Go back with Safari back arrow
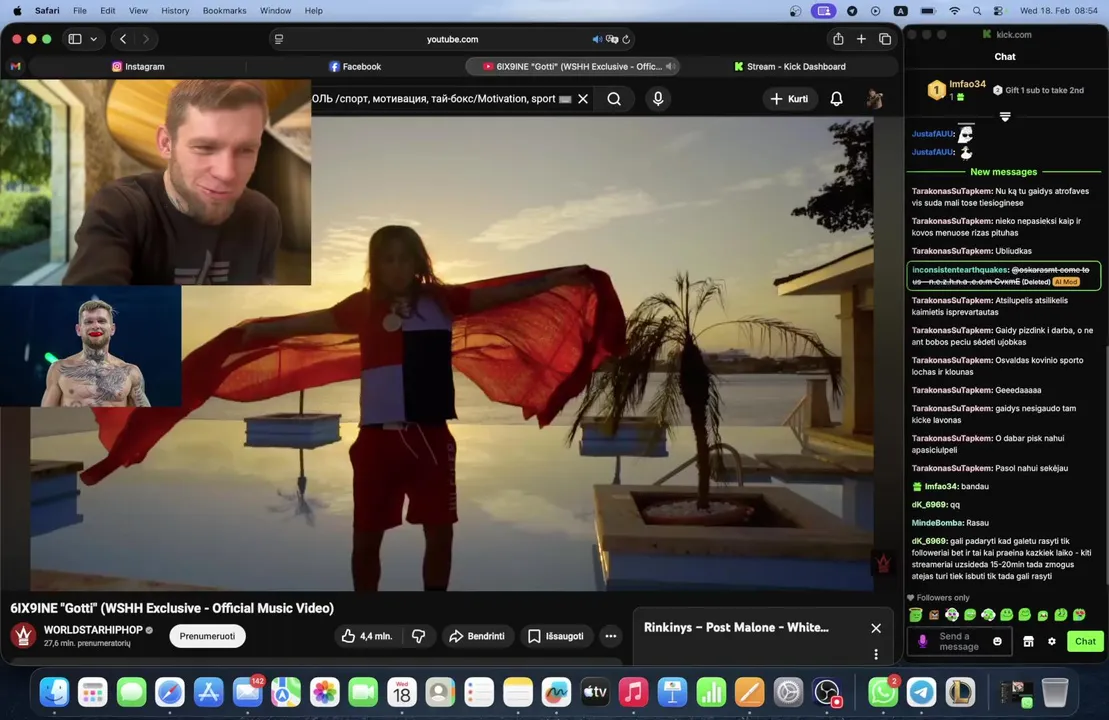Screen dimensions: 1109x720 [x=123, y=39]
